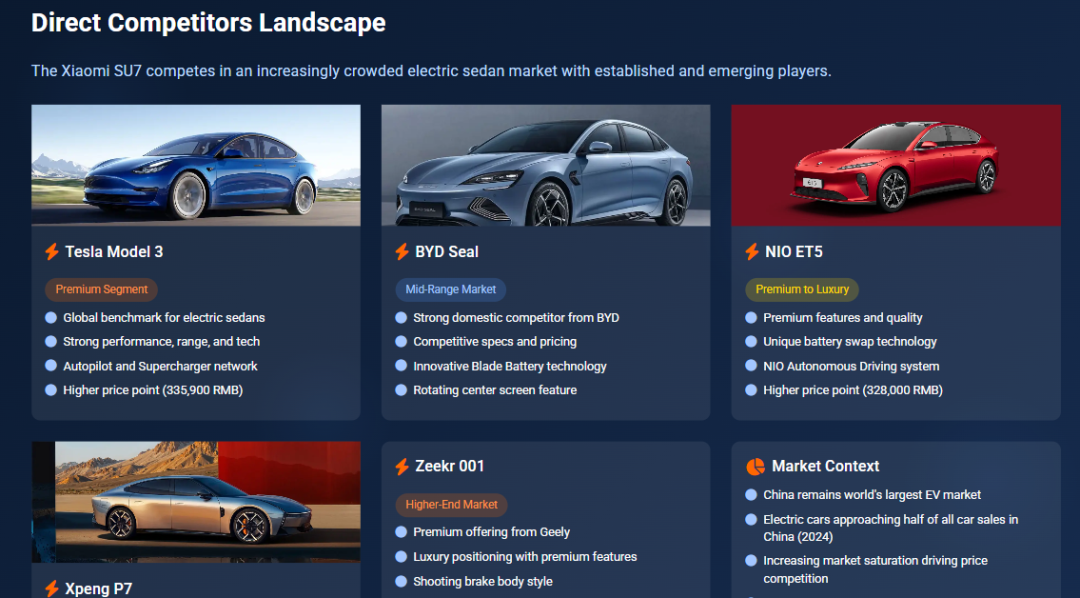Click the lightning icon beside NIO ET5
The image size is (1080, 598).
[751, 252]
